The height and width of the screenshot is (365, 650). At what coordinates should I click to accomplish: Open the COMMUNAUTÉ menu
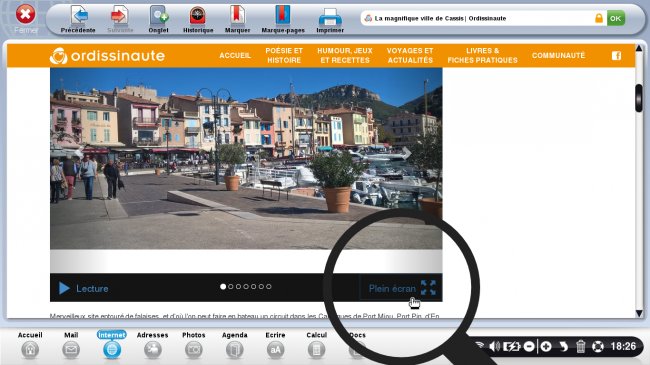pos(558,55)
